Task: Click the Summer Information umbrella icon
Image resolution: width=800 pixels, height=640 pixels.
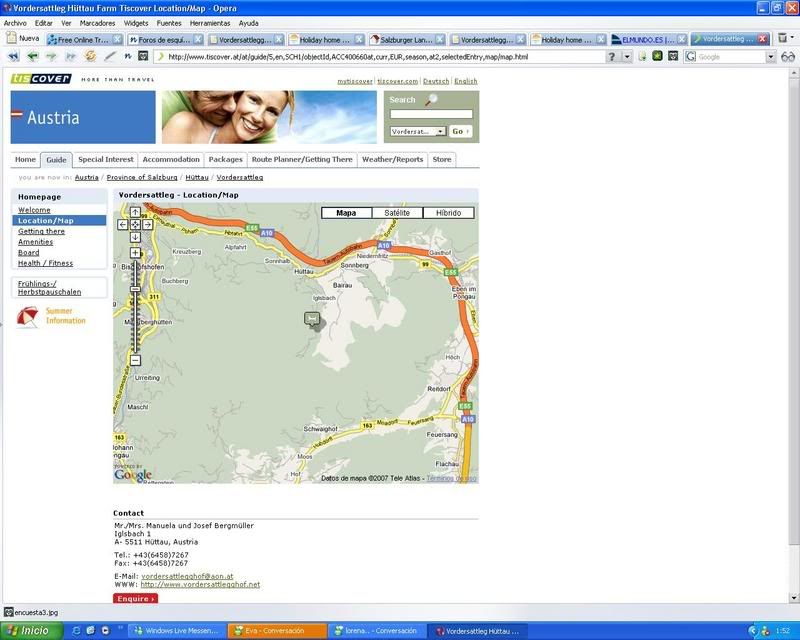Action: tap(28, 316)
